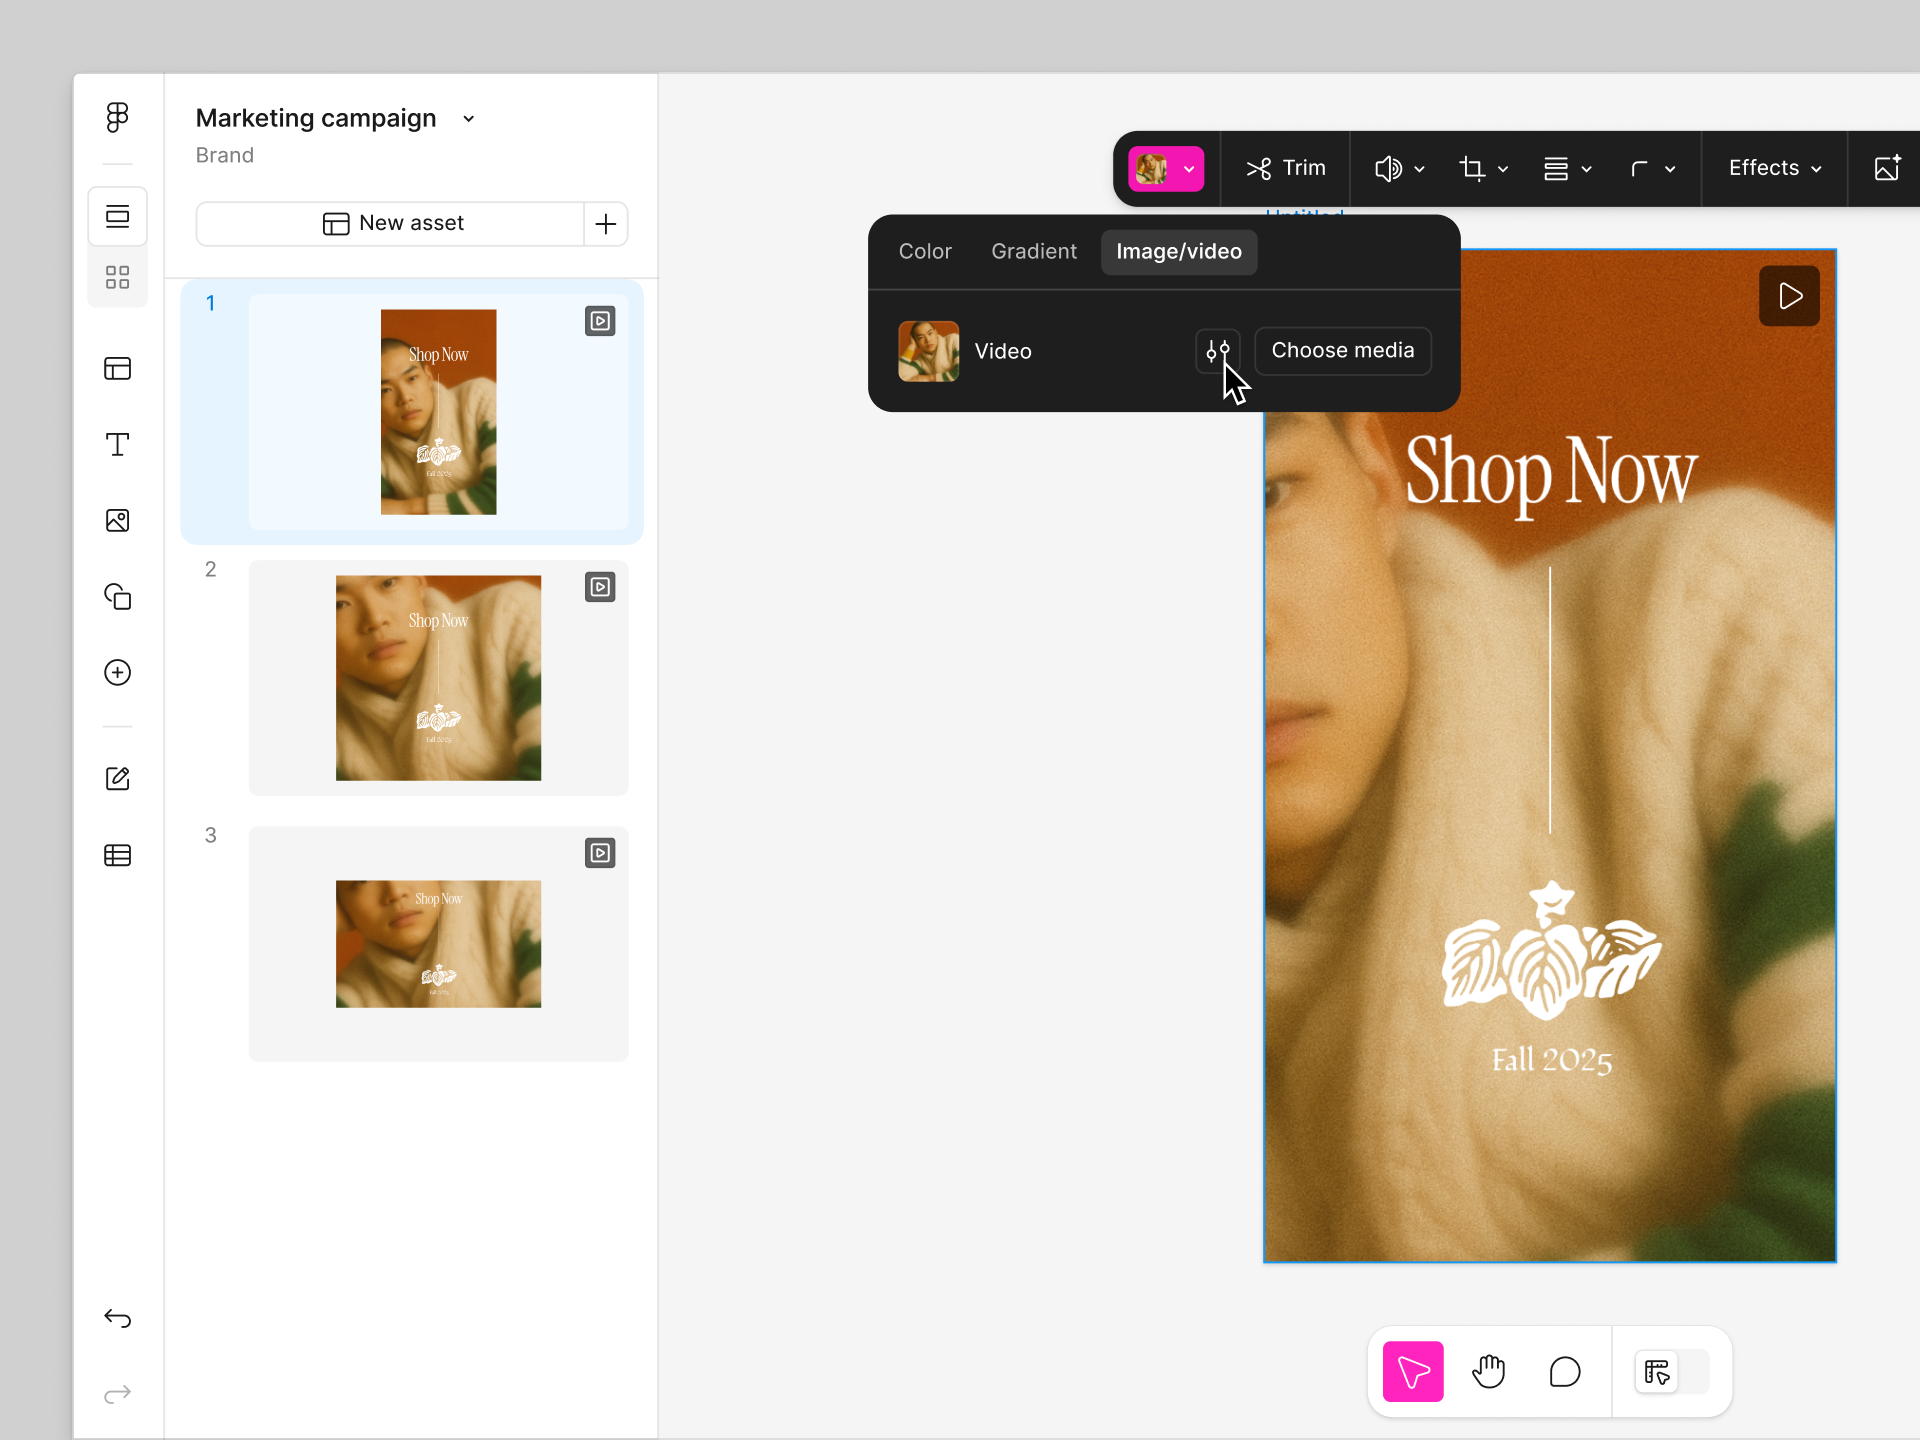Open the table view icon in sidebar
1920x1440 pixels.
click(117, 855)
